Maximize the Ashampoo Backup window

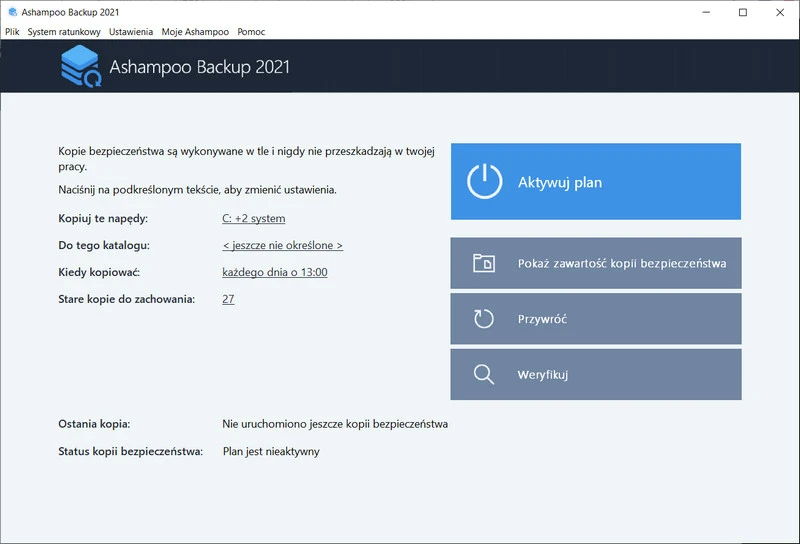point(742,13)
